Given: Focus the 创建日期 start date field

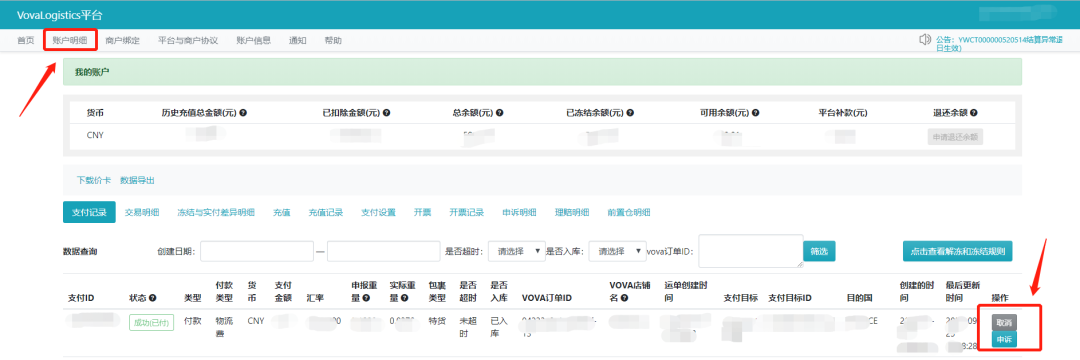Looking at the screenshot, I should pyautogui.click(x=257, y=252).
